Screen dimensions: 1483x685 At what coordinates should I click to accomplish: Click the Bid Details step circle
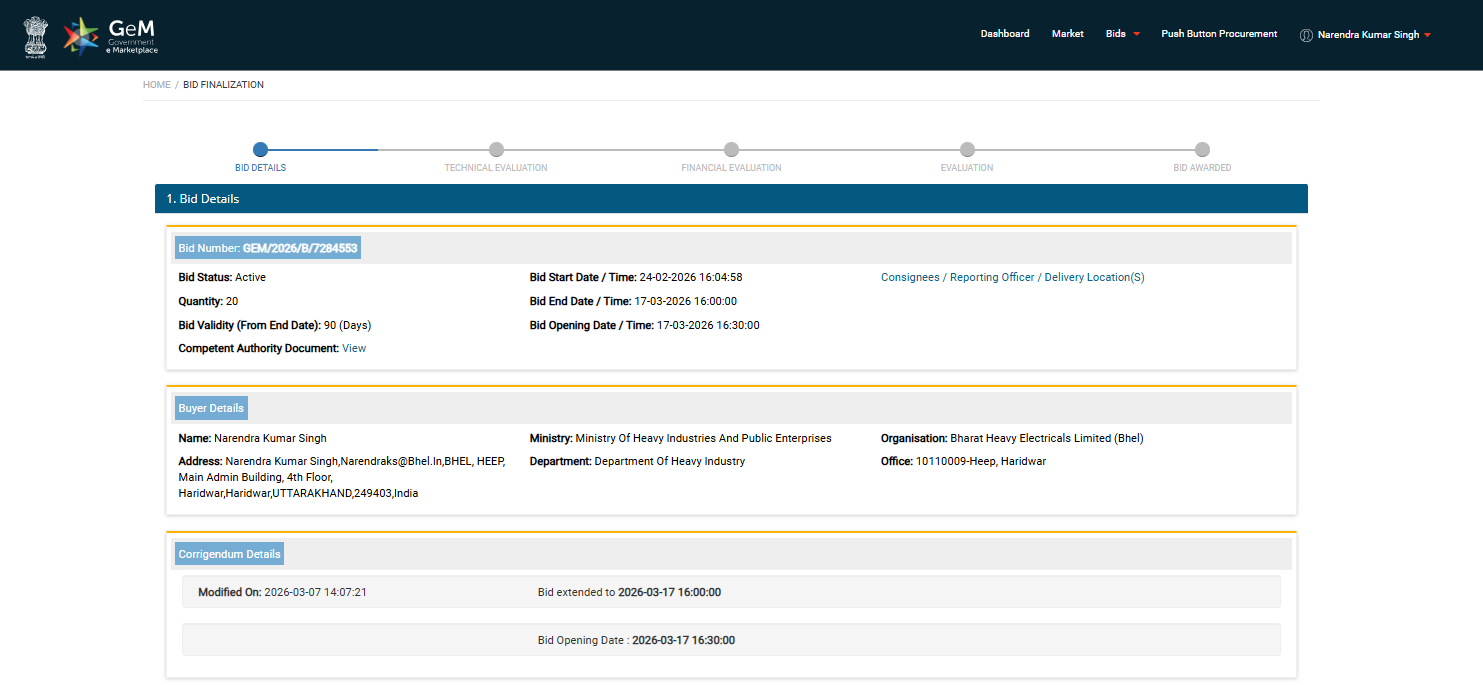(260, 150)
